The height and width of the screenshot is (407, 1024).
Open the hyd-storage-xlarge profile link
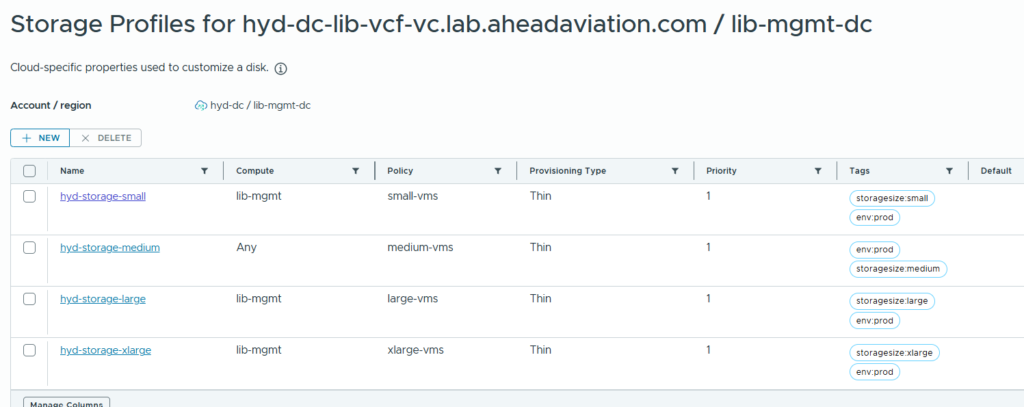click(x=106, y=350)
